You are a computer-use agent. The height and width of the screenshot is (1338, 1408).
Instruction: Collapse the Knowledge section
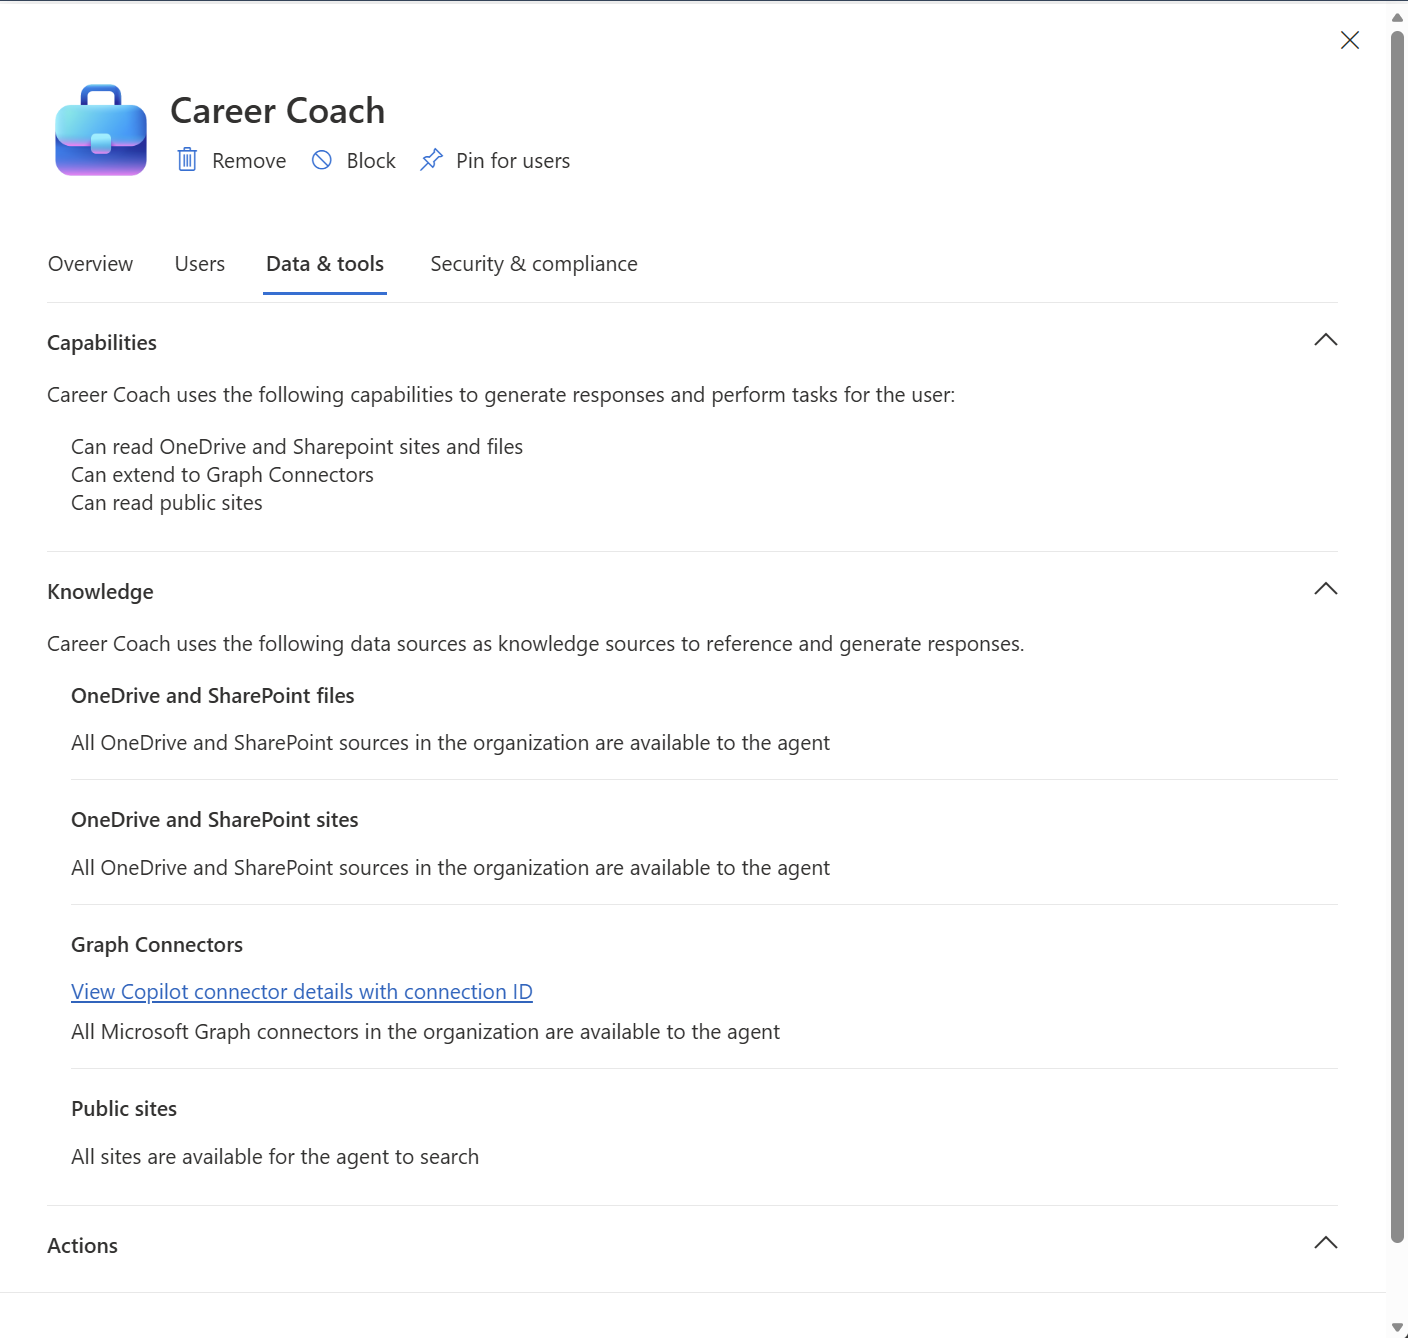pyautogui.click(x=1325, y=589)
